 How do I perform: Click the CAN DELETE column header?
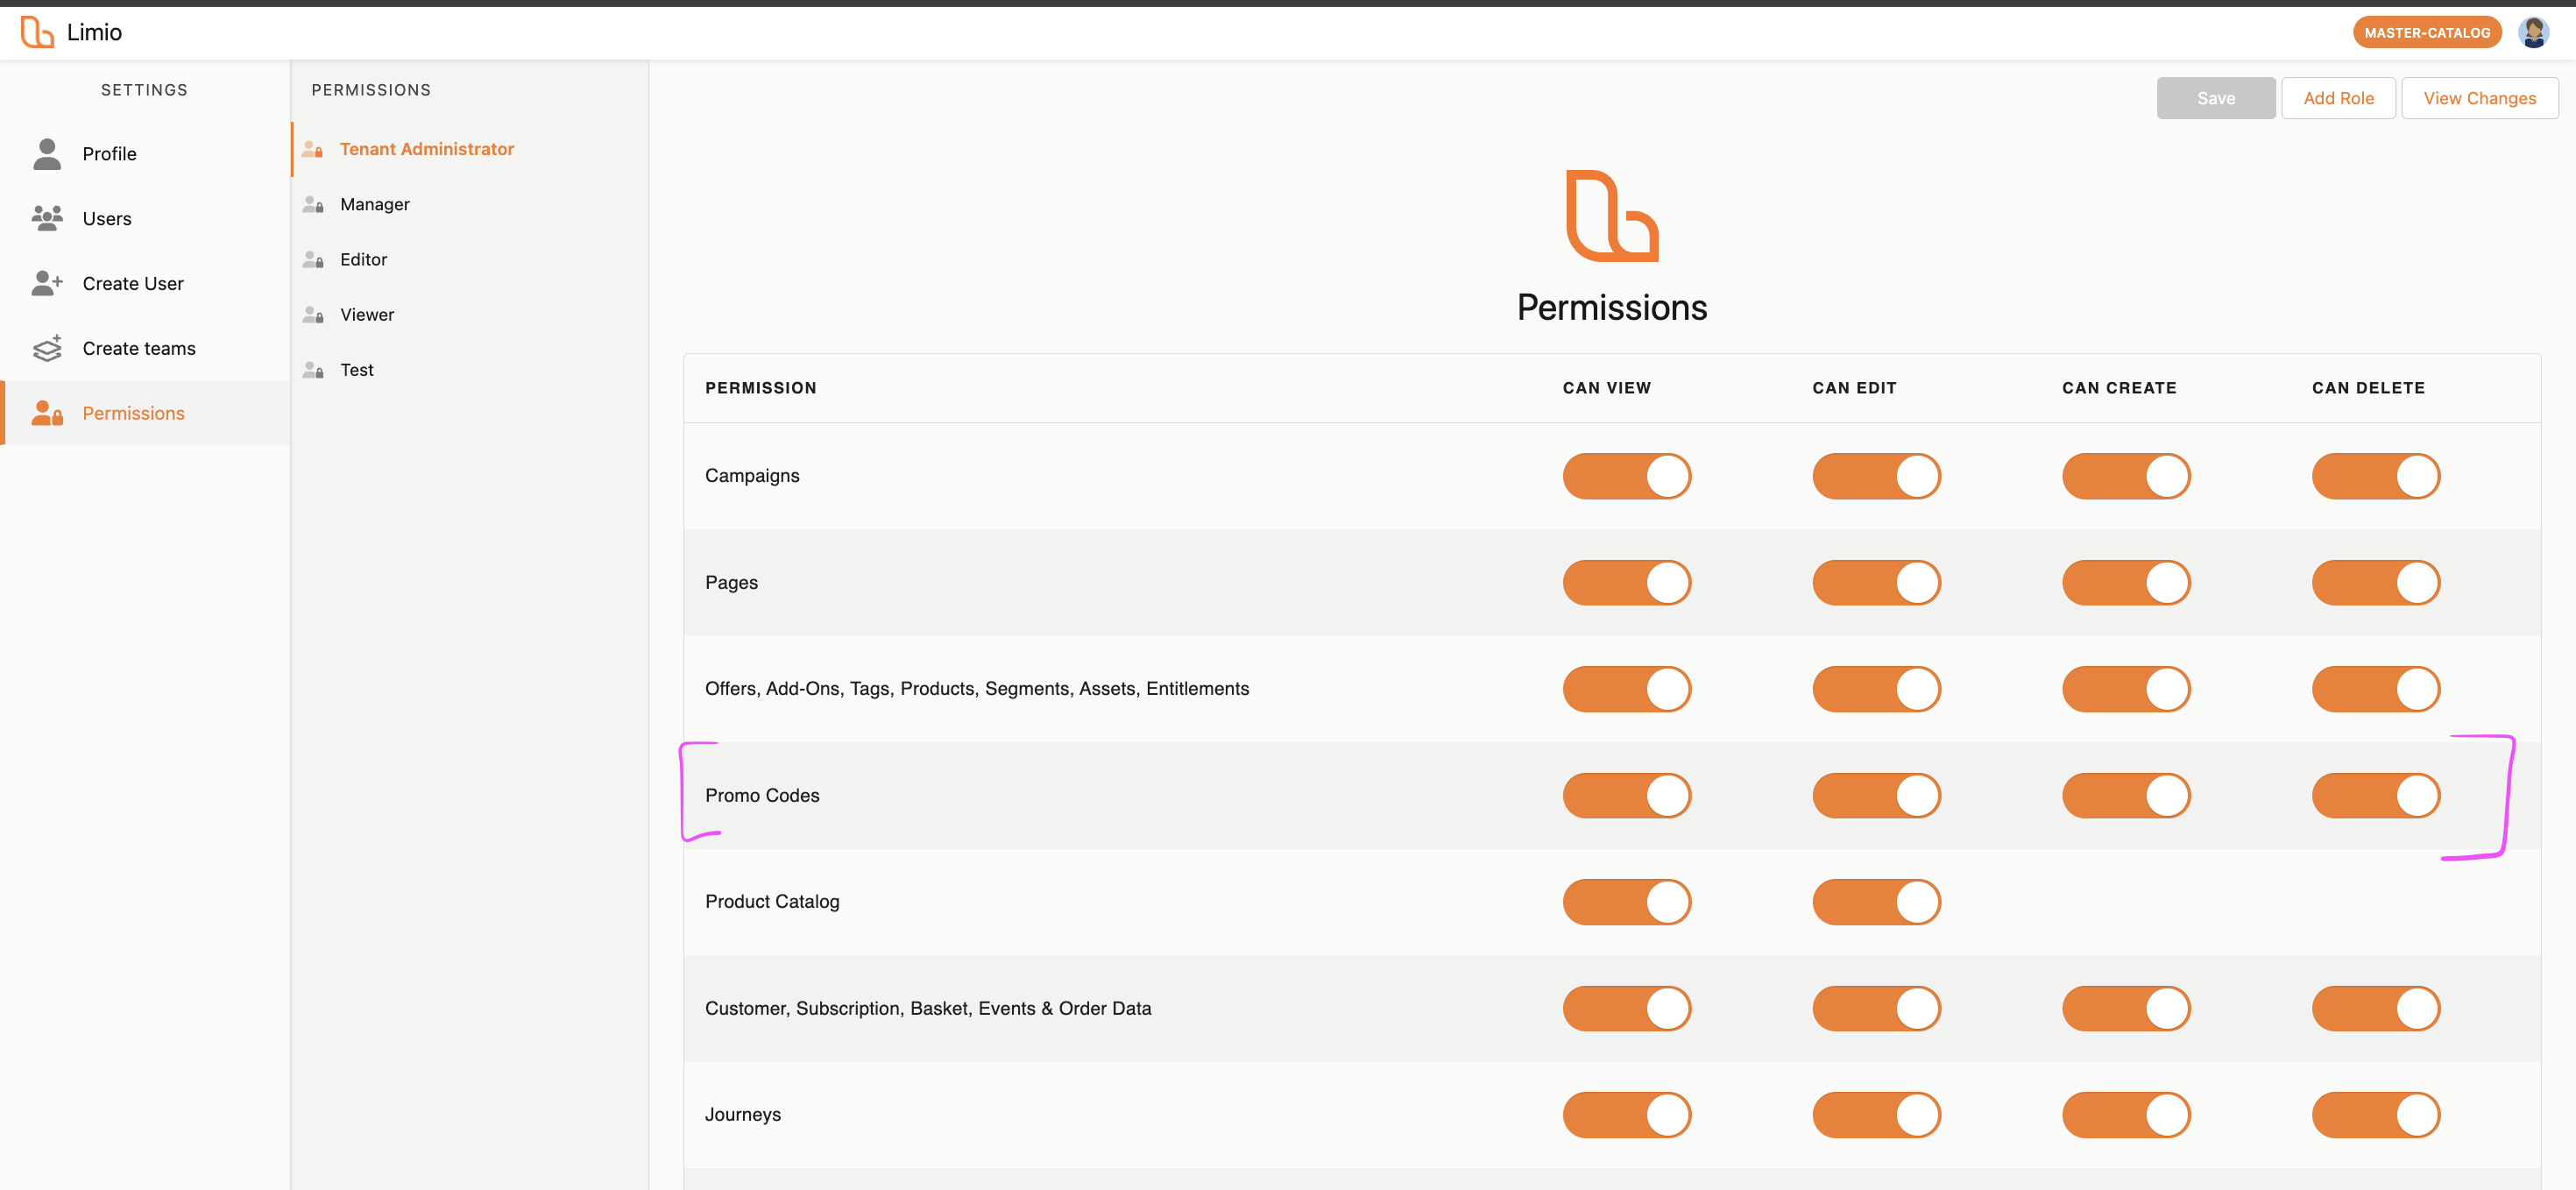point(2368,388)
